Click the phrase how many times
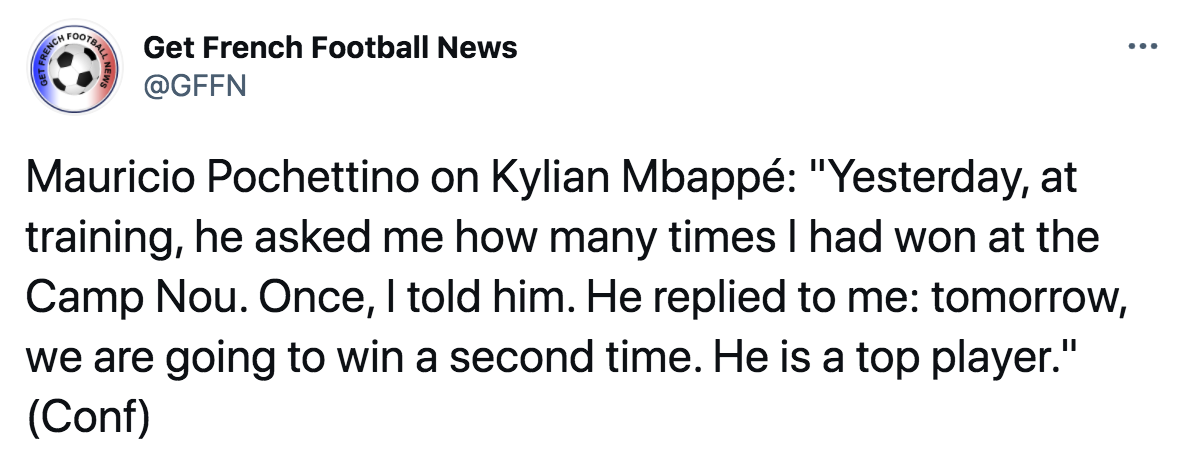This screenshot has height=464, width=1188. [x=615, y=240]
